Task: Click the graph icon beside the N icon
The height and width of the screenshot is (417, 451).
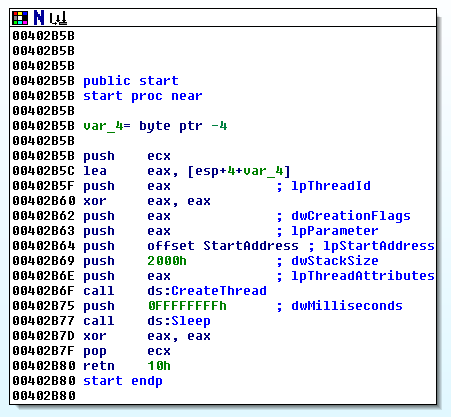Action: coord(58,18)
